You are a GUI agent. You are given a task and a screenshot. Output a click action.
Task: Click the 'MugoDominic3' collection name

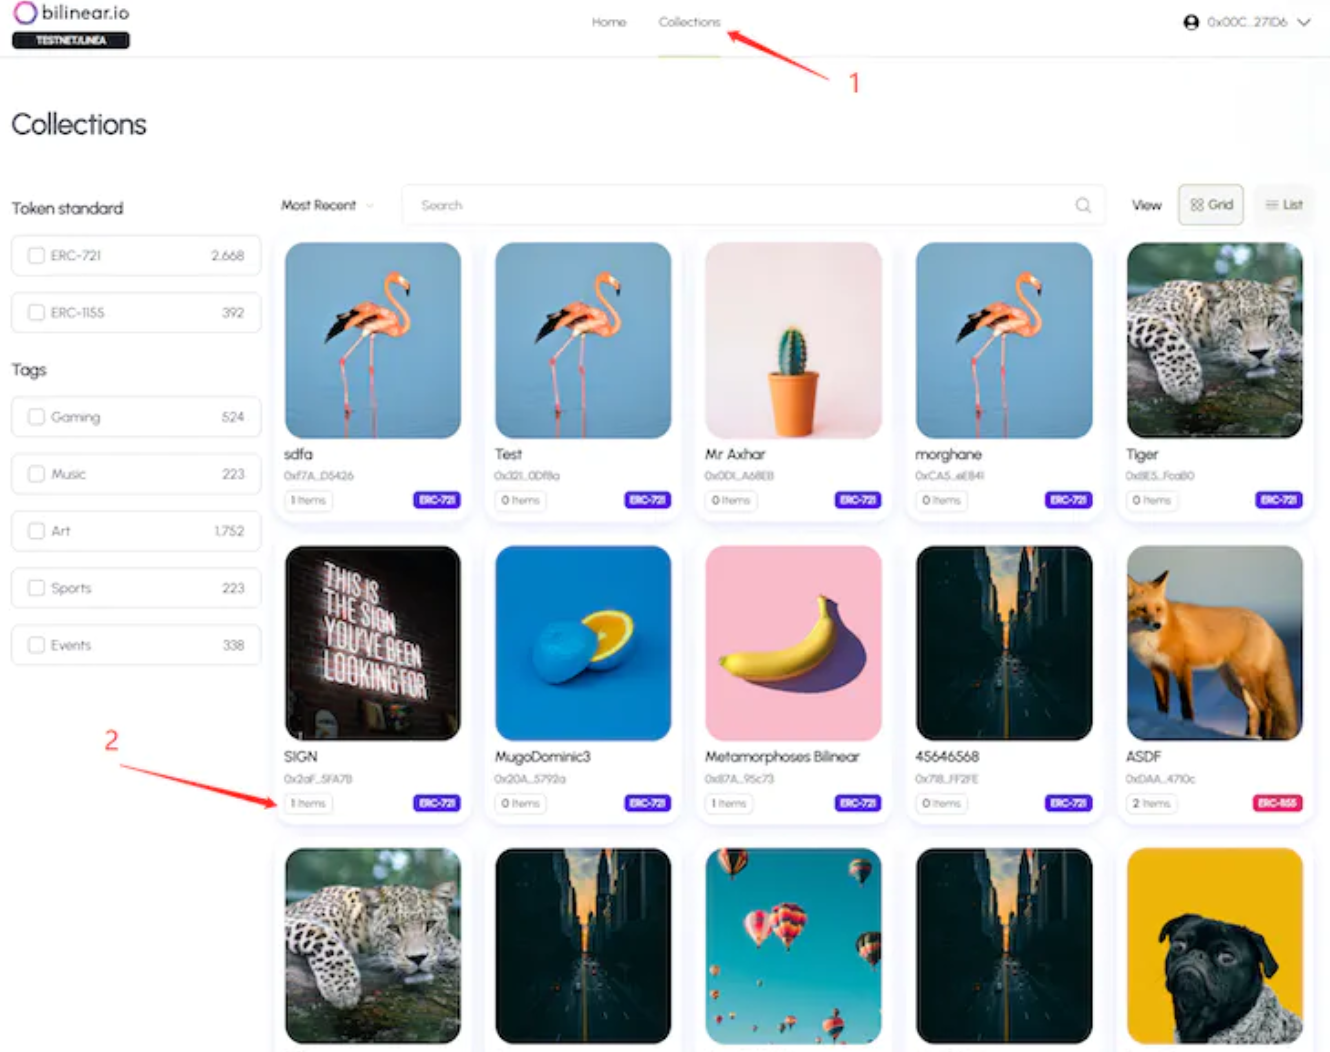[x=543, y=757]
